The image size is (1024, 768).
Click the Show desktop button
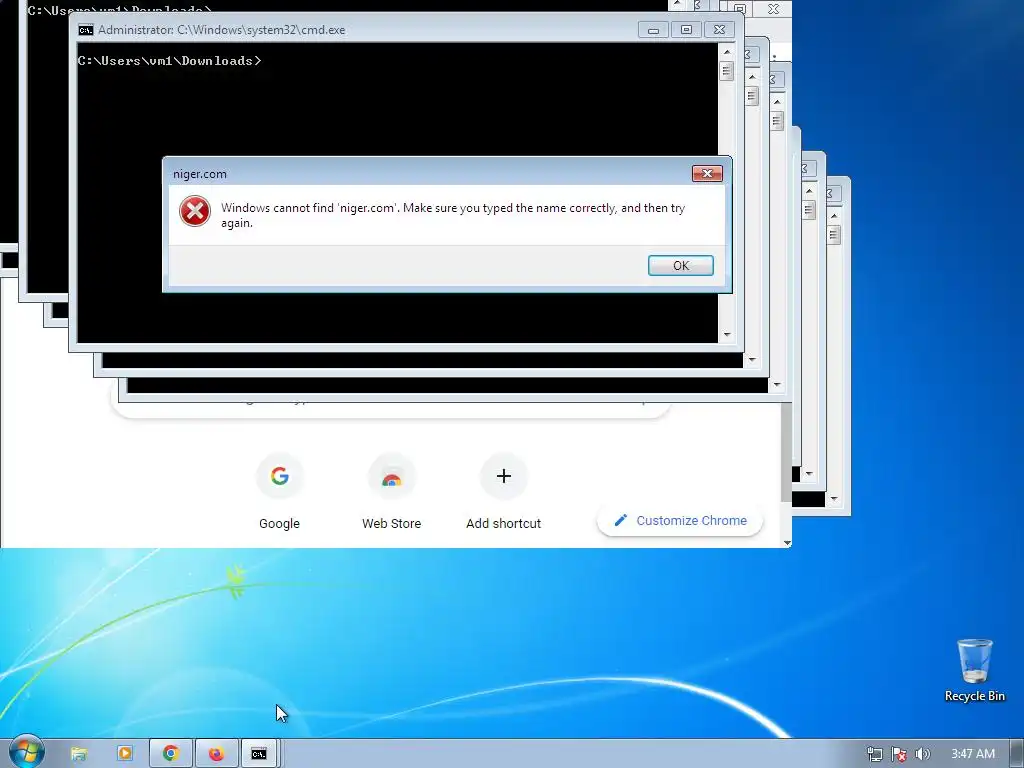pyautogui.click(x=1019, y=754)
